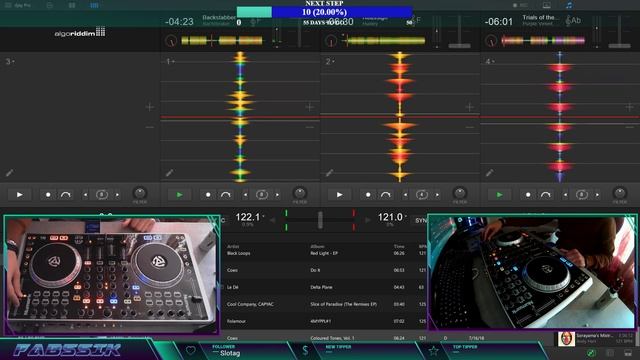Zoom in waveform with plus on deck 1

(309, 107)
